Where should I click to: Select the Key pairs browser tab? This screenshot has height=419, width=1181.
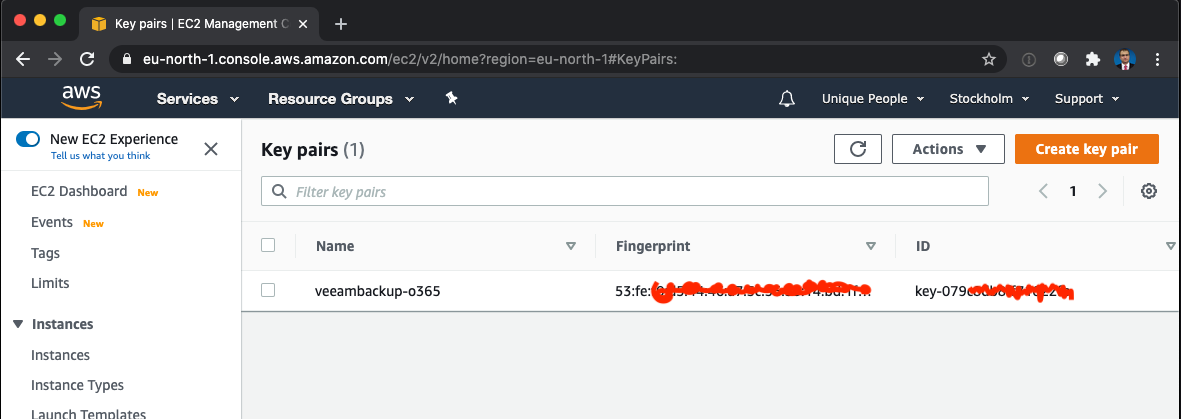click(x=200, y=23)
